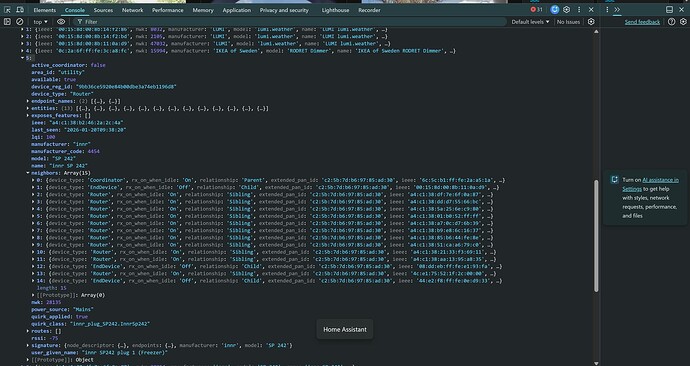Open the help question mark icon
The height and width of the screenshot is (366, 690).
[x=672, y=22]
